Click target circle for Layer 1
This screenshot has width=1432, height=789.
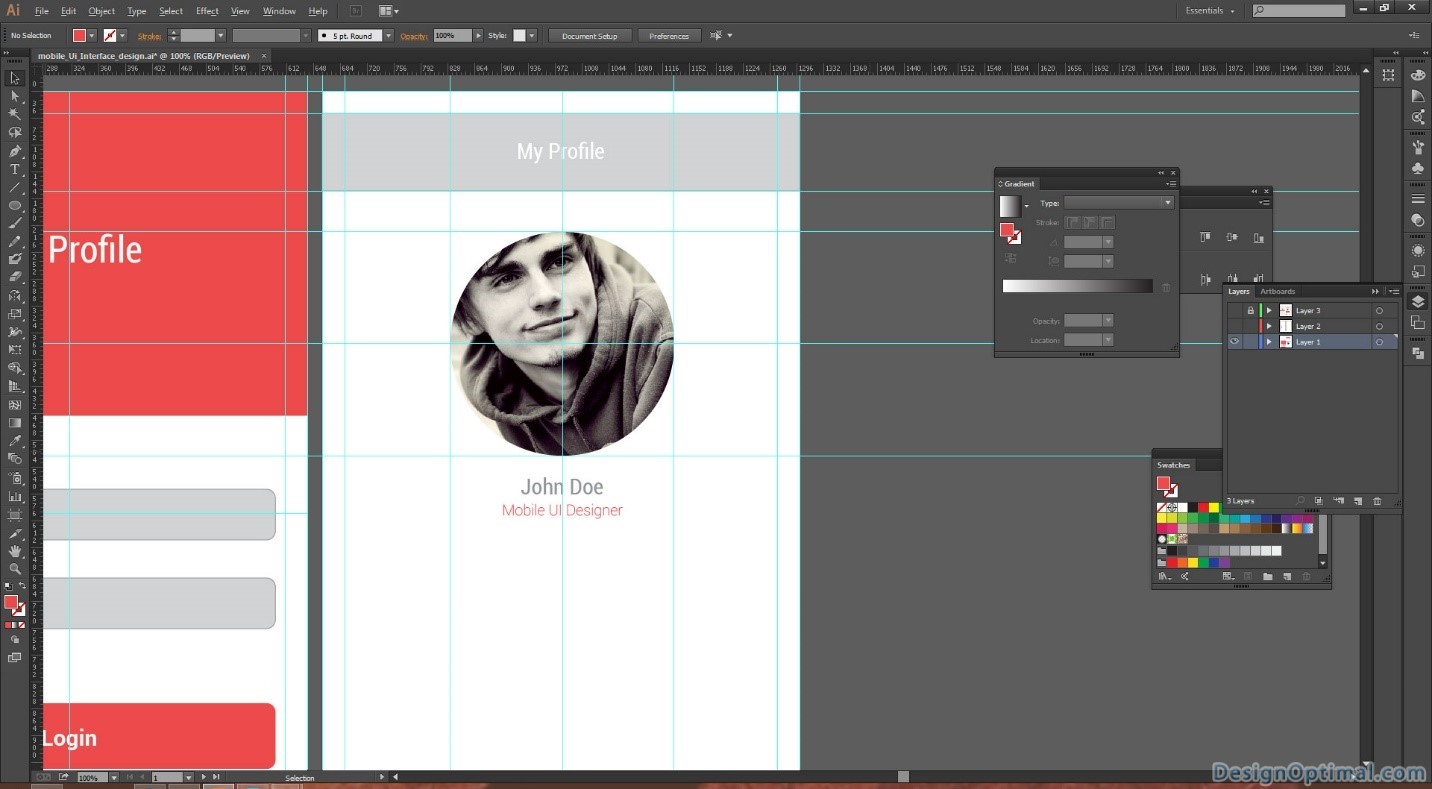(x=1379, y=342)
